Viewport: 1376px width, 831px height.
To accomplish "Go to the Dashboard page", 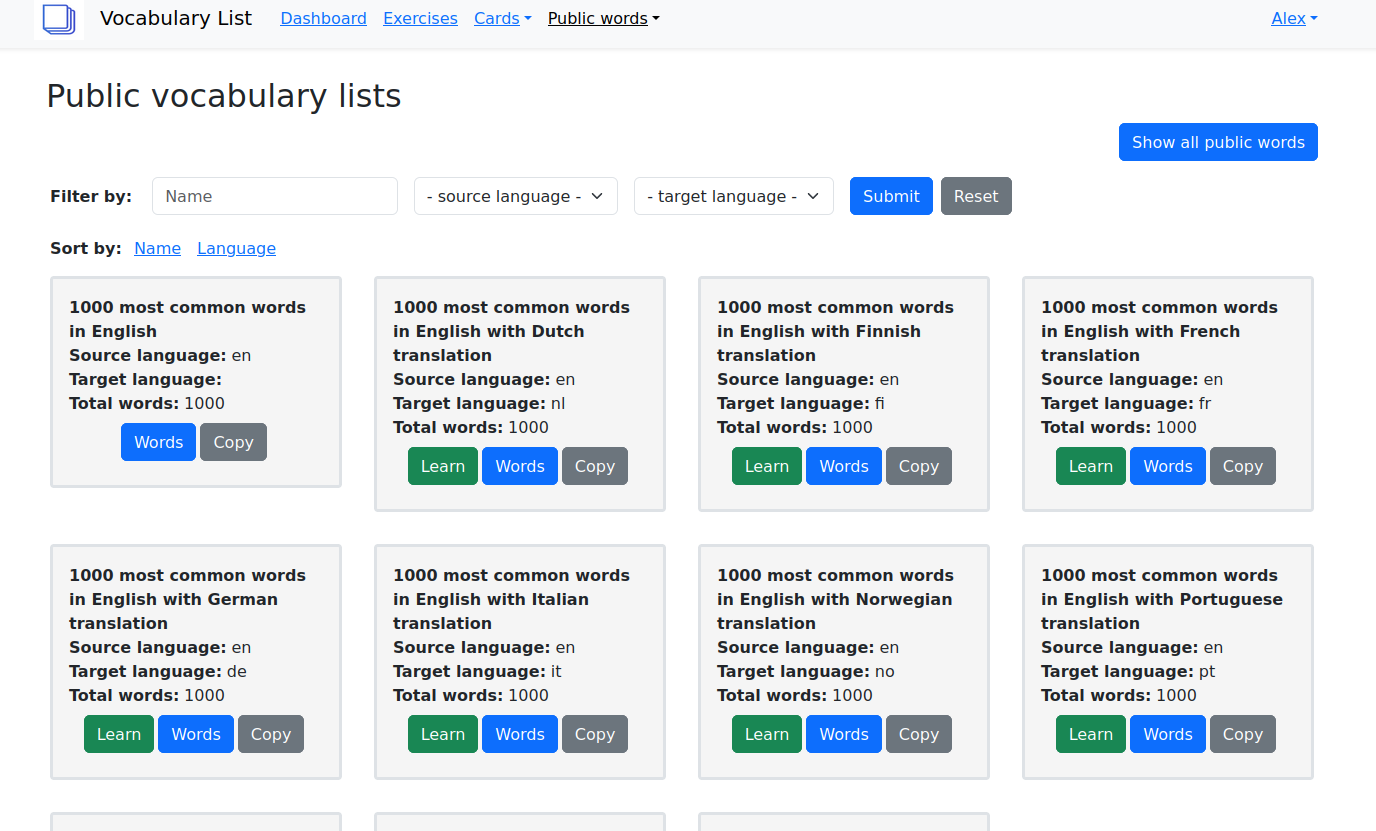I will coord(323,18).
